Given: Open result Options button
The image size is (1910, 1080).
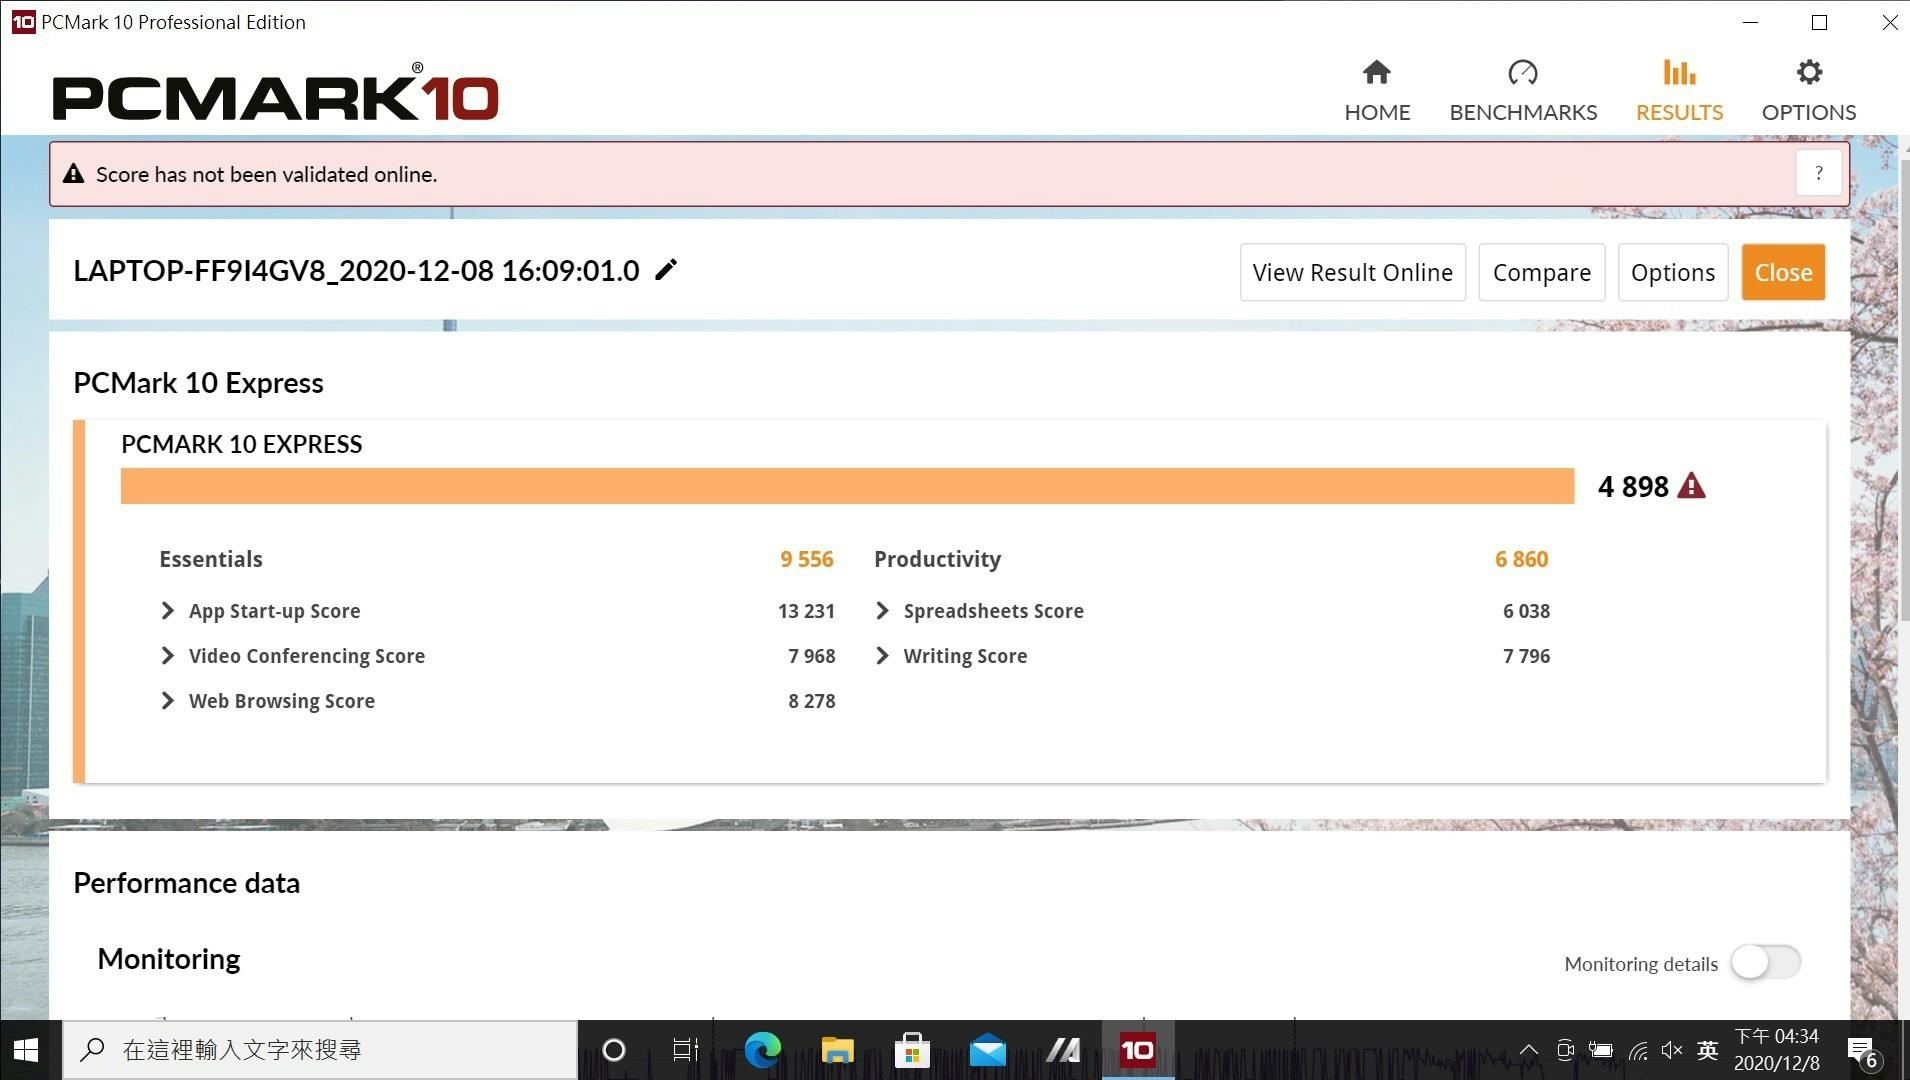Looking at the screenshot, I should [x=1672, y=272].
